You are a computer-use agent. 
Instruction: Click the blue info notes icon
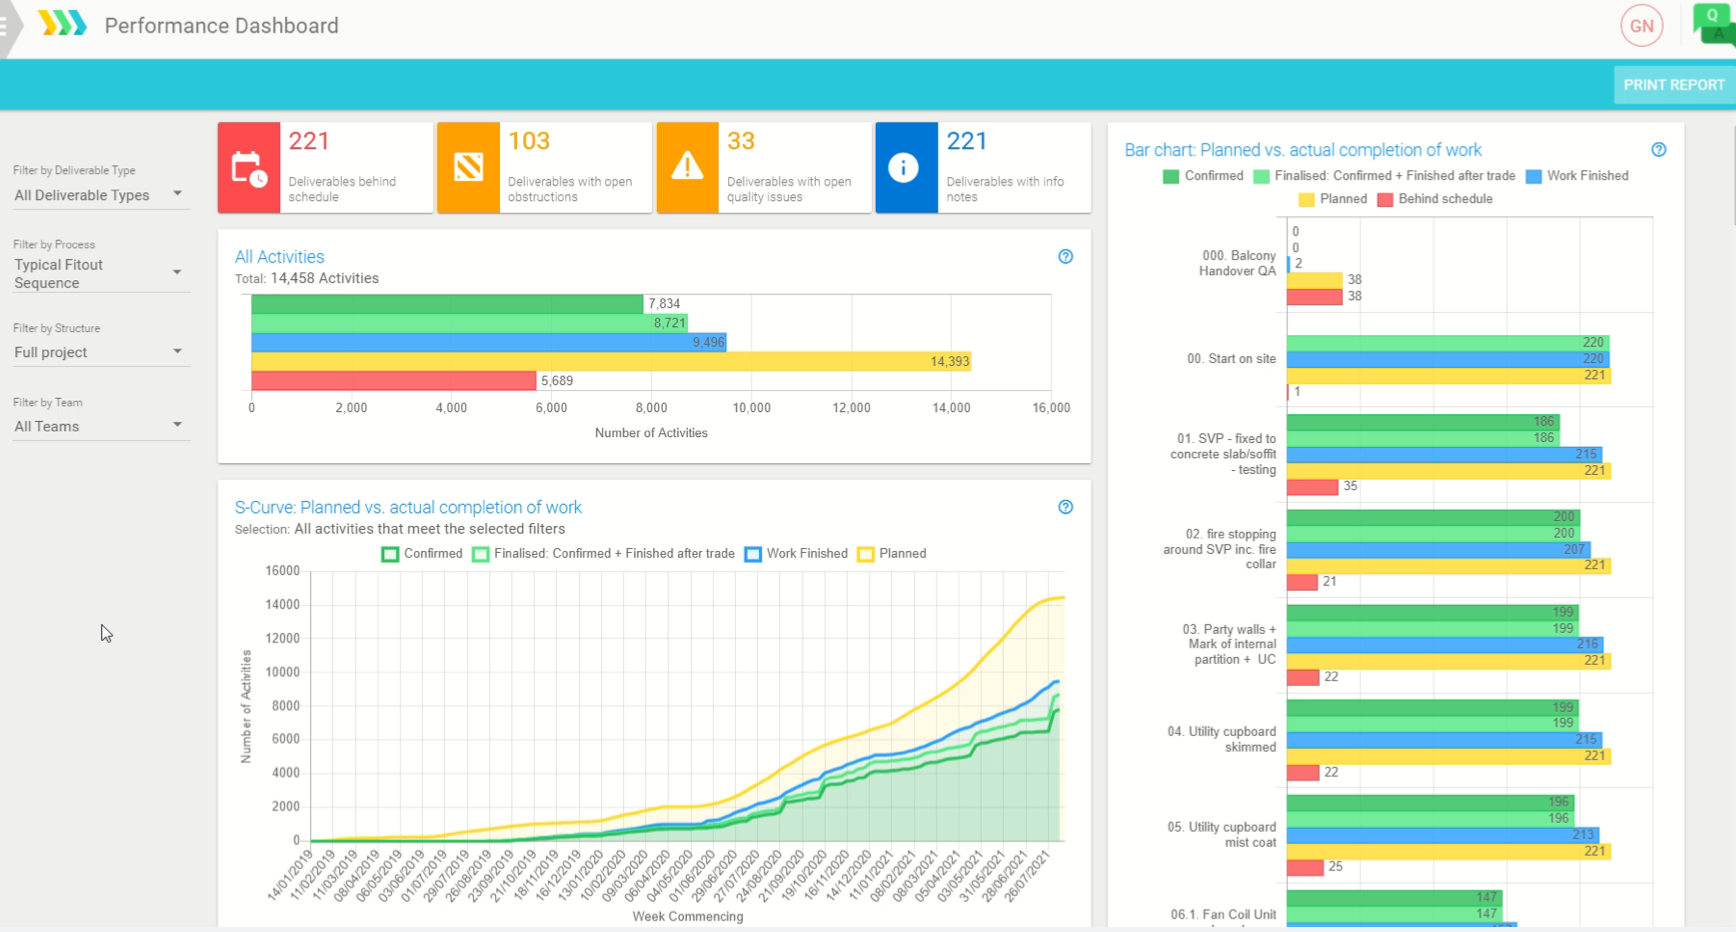point(905,168)
